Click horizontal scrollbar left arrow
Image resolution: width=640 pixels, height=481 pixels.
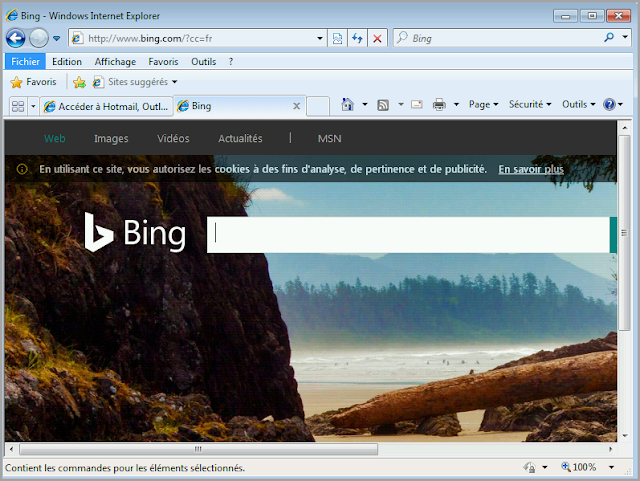point(11,449)
